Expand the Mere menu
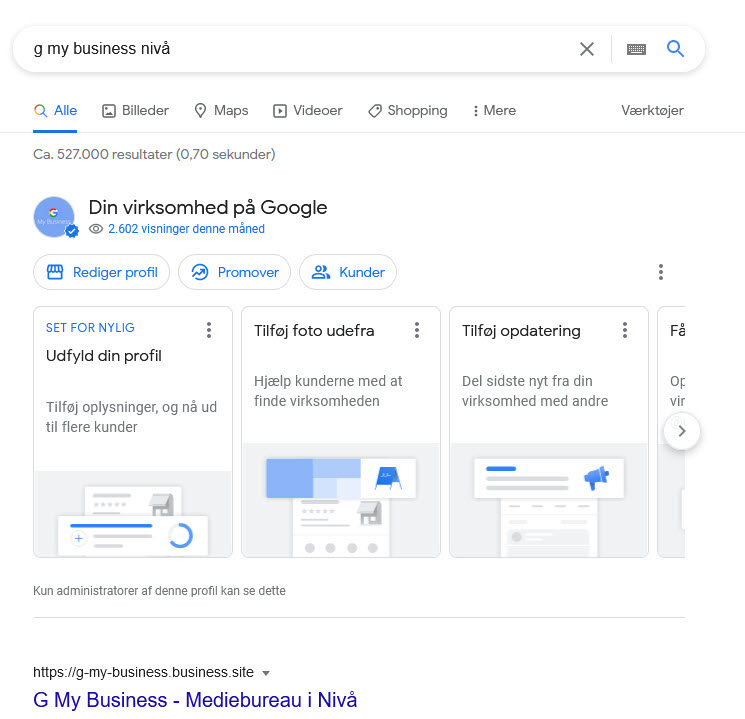 click(494, 111)
